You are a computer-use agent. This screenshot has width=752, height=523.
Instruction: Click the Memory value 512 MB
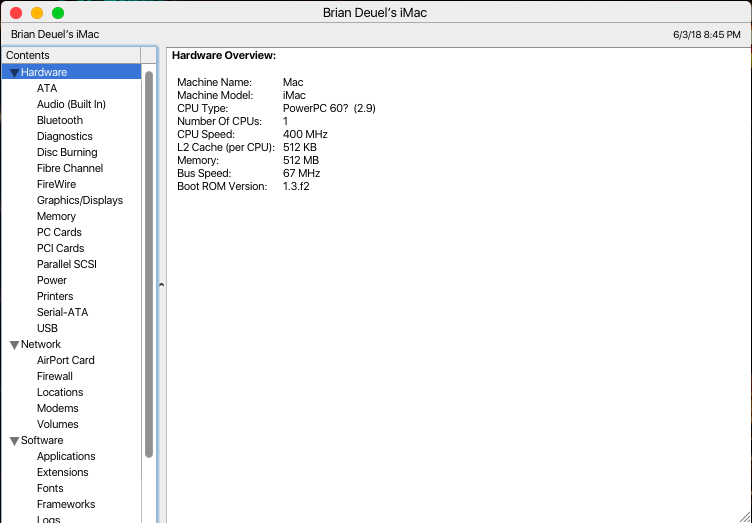[x=301, y=160]
